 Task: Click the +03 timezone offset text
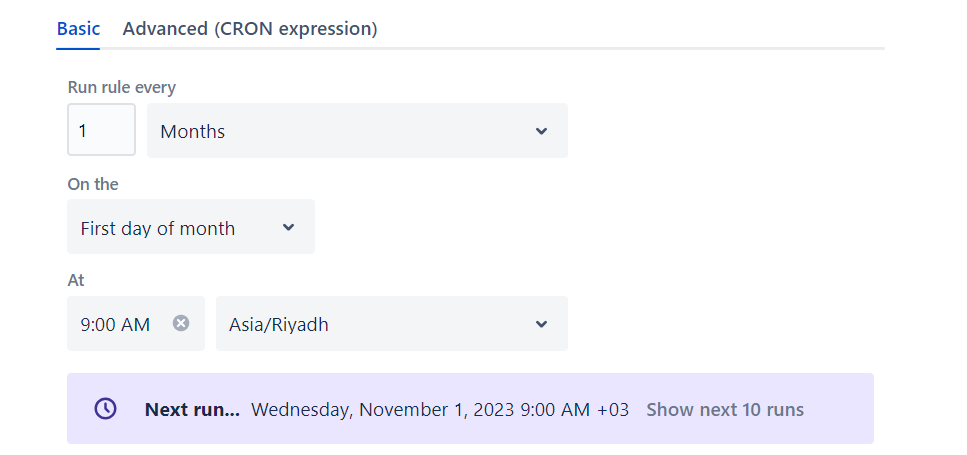pyautogui.click(x=613, y=409)
